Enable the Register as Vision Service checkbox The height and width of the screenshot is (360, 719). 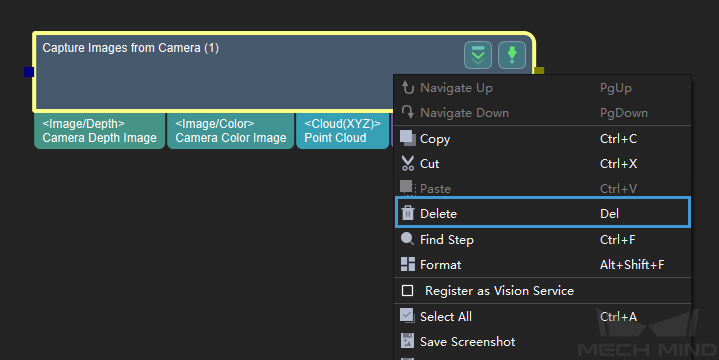407,291
